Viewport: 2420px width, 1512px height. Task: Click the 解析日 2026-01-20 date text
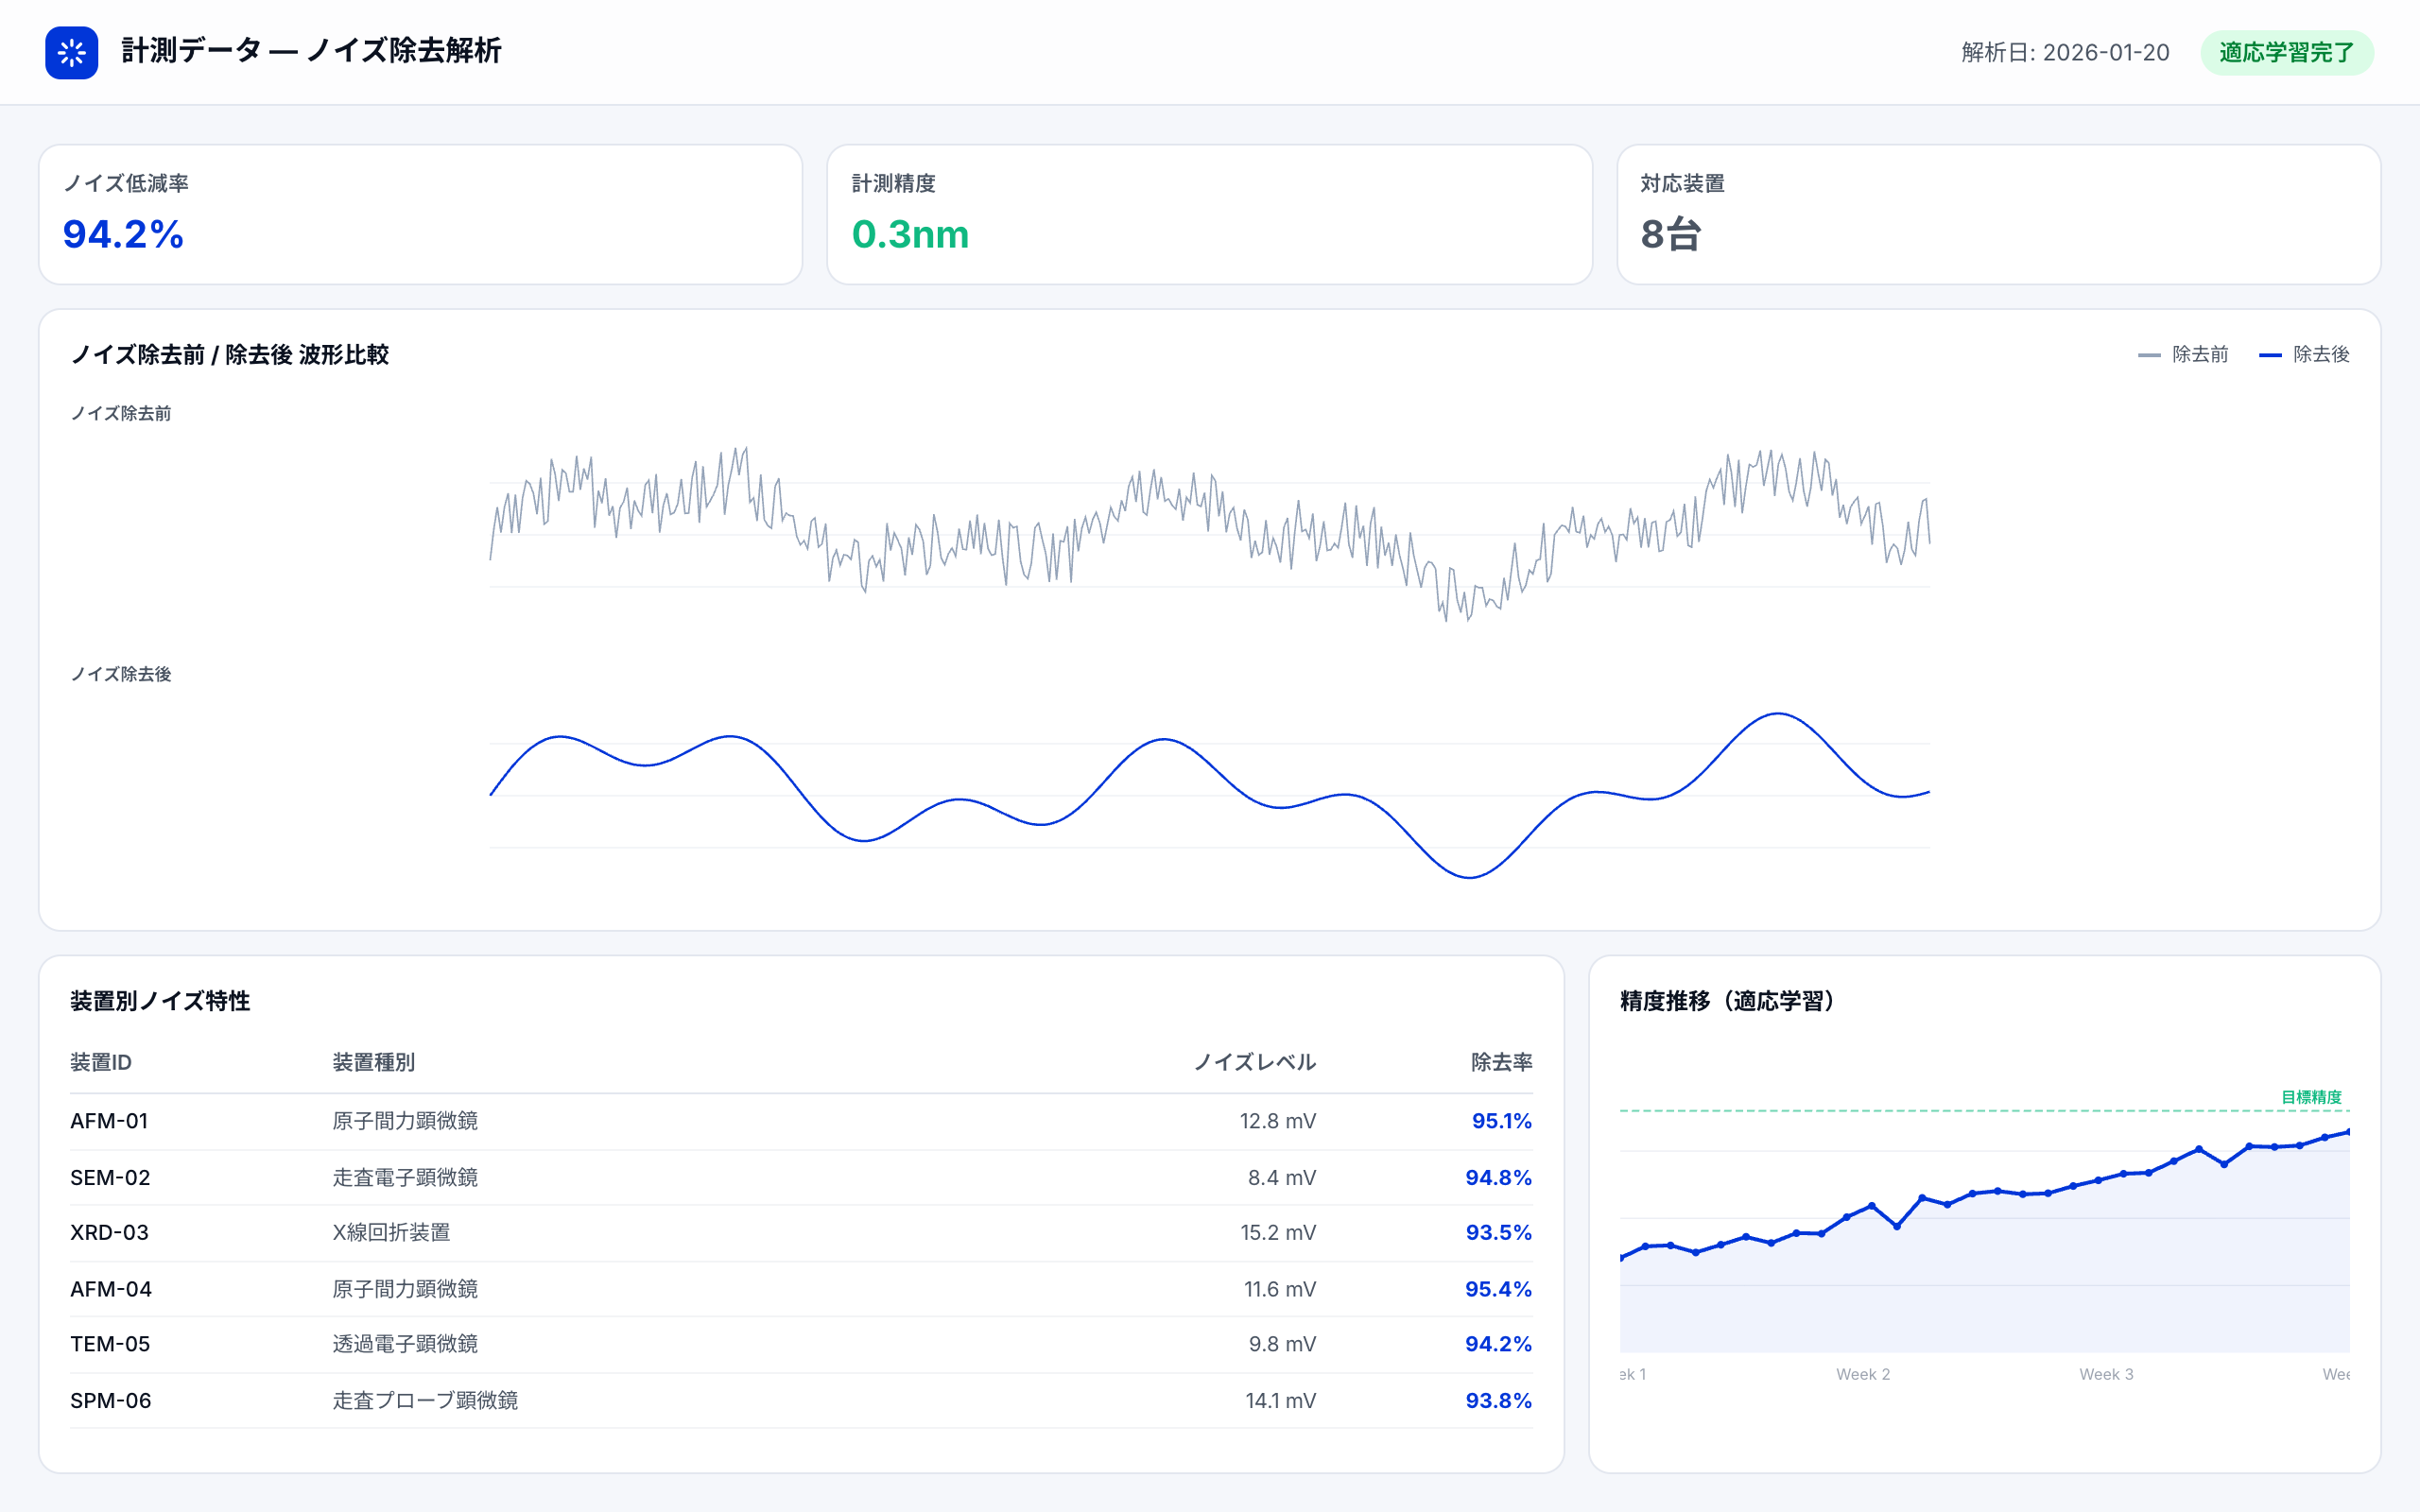tap(2065, 52)
